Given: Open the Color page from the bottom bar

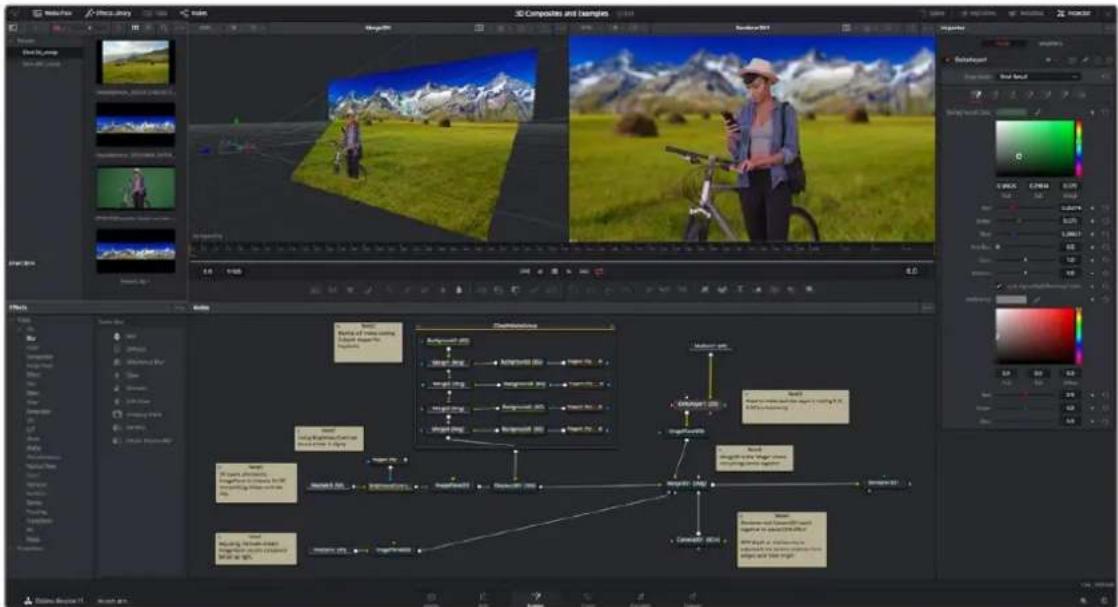Looking at the screenshot, I should [x=588, y=599].
